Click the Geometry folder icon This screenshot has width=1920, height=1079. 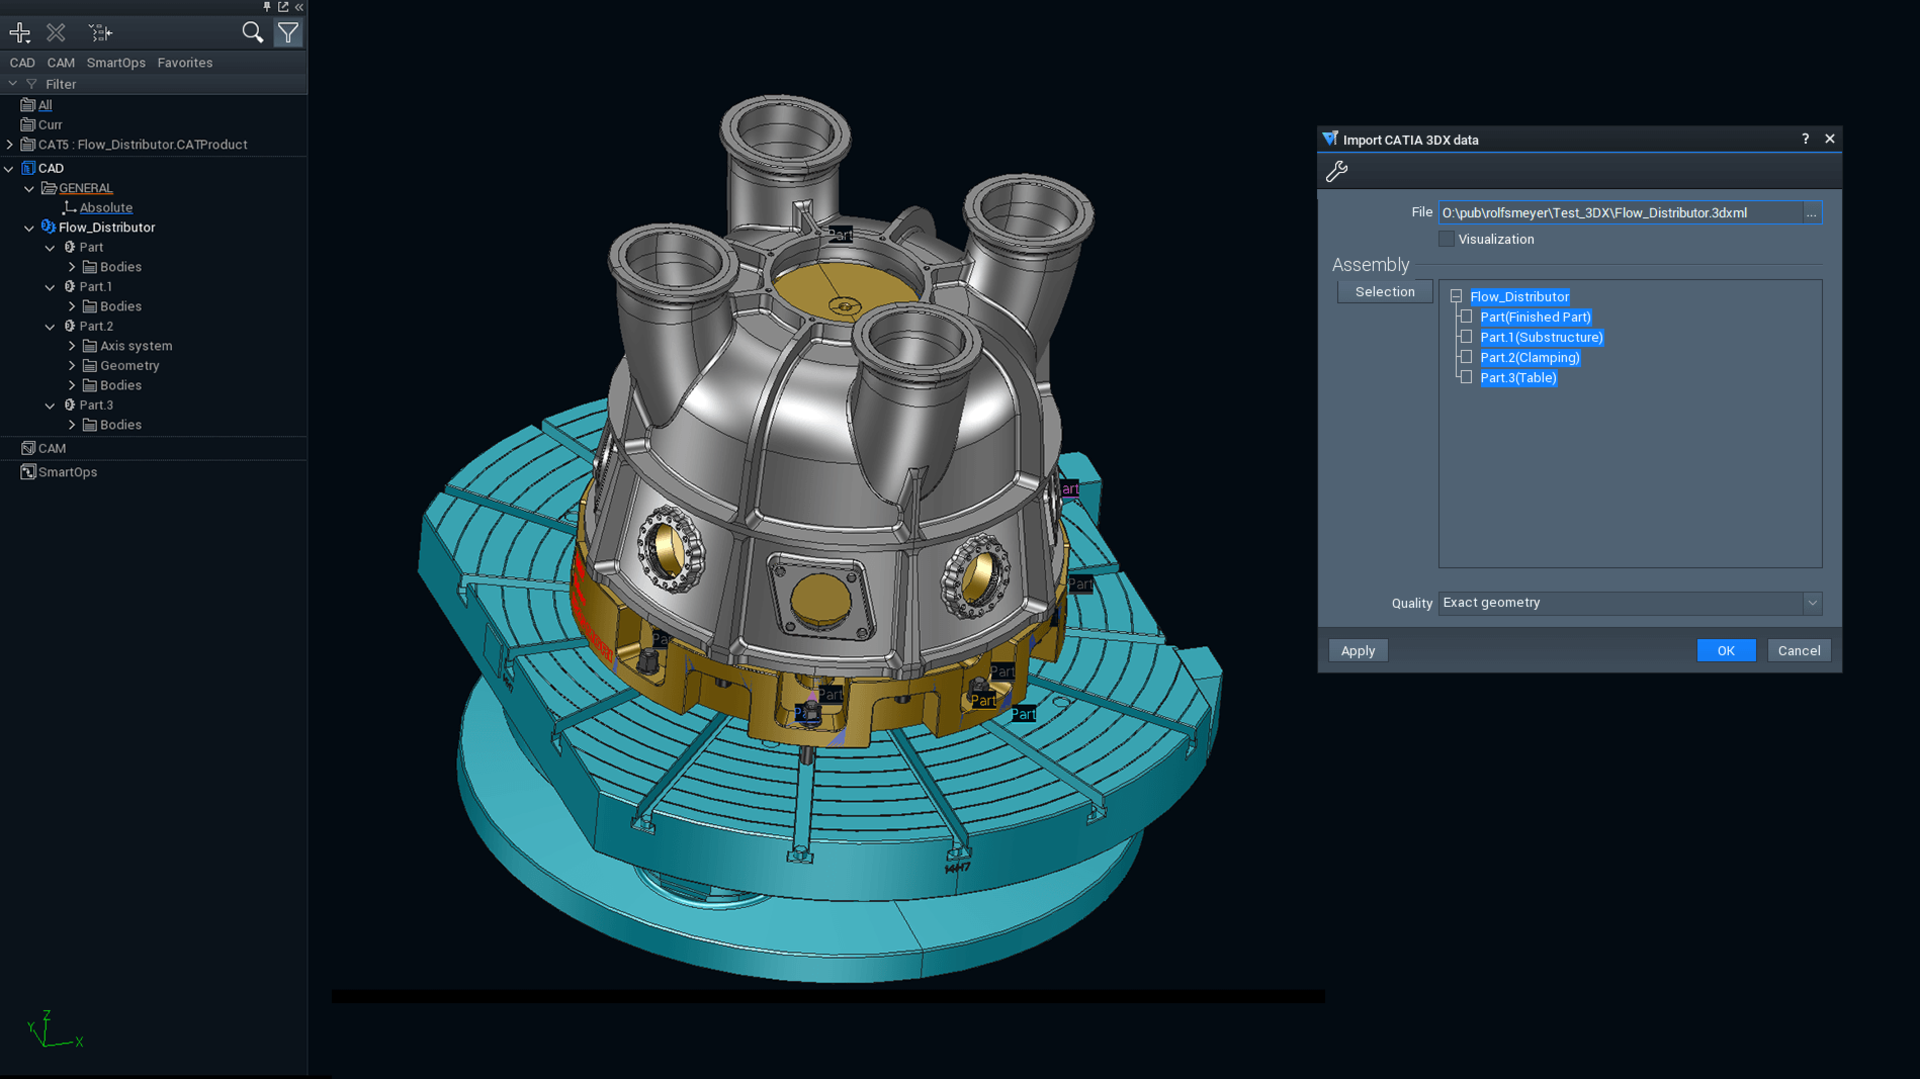90,366
